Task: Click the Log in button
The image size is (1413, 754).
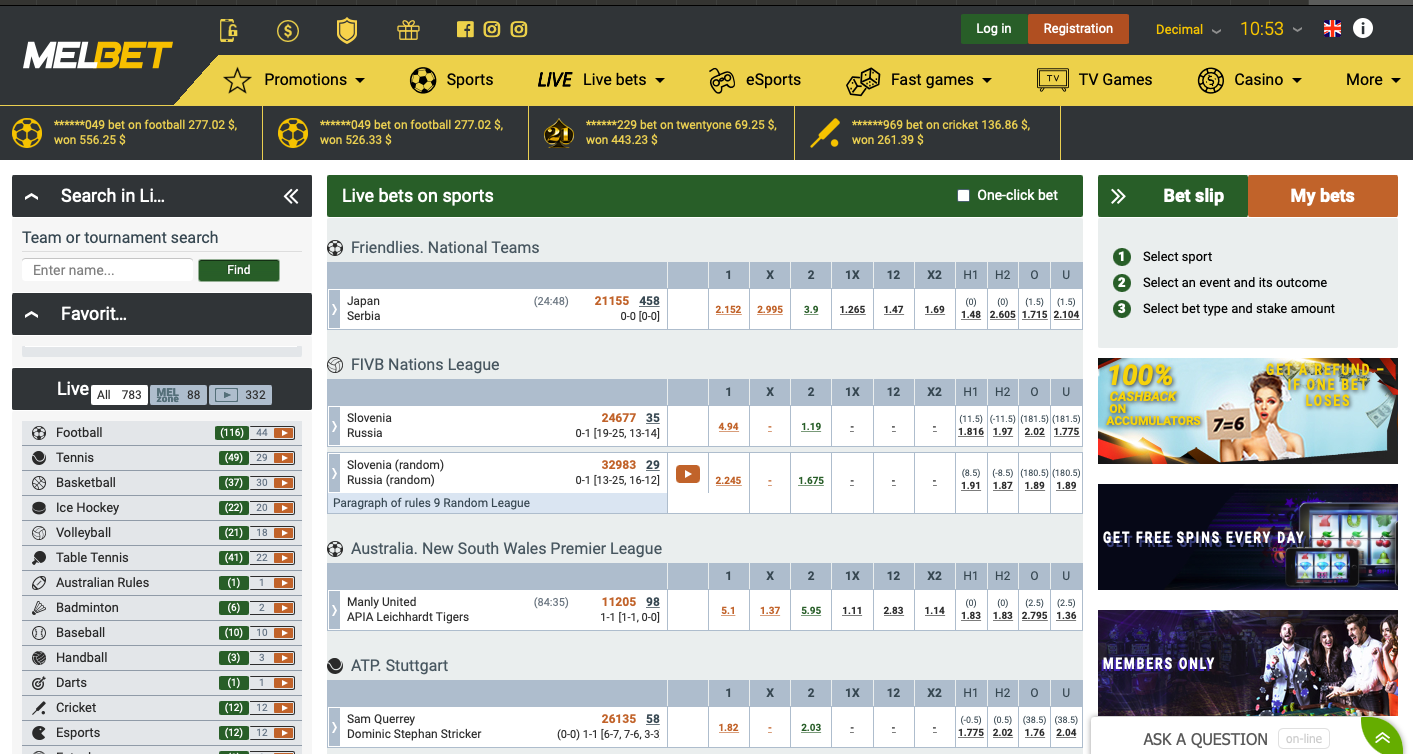Action: (993, 29)
